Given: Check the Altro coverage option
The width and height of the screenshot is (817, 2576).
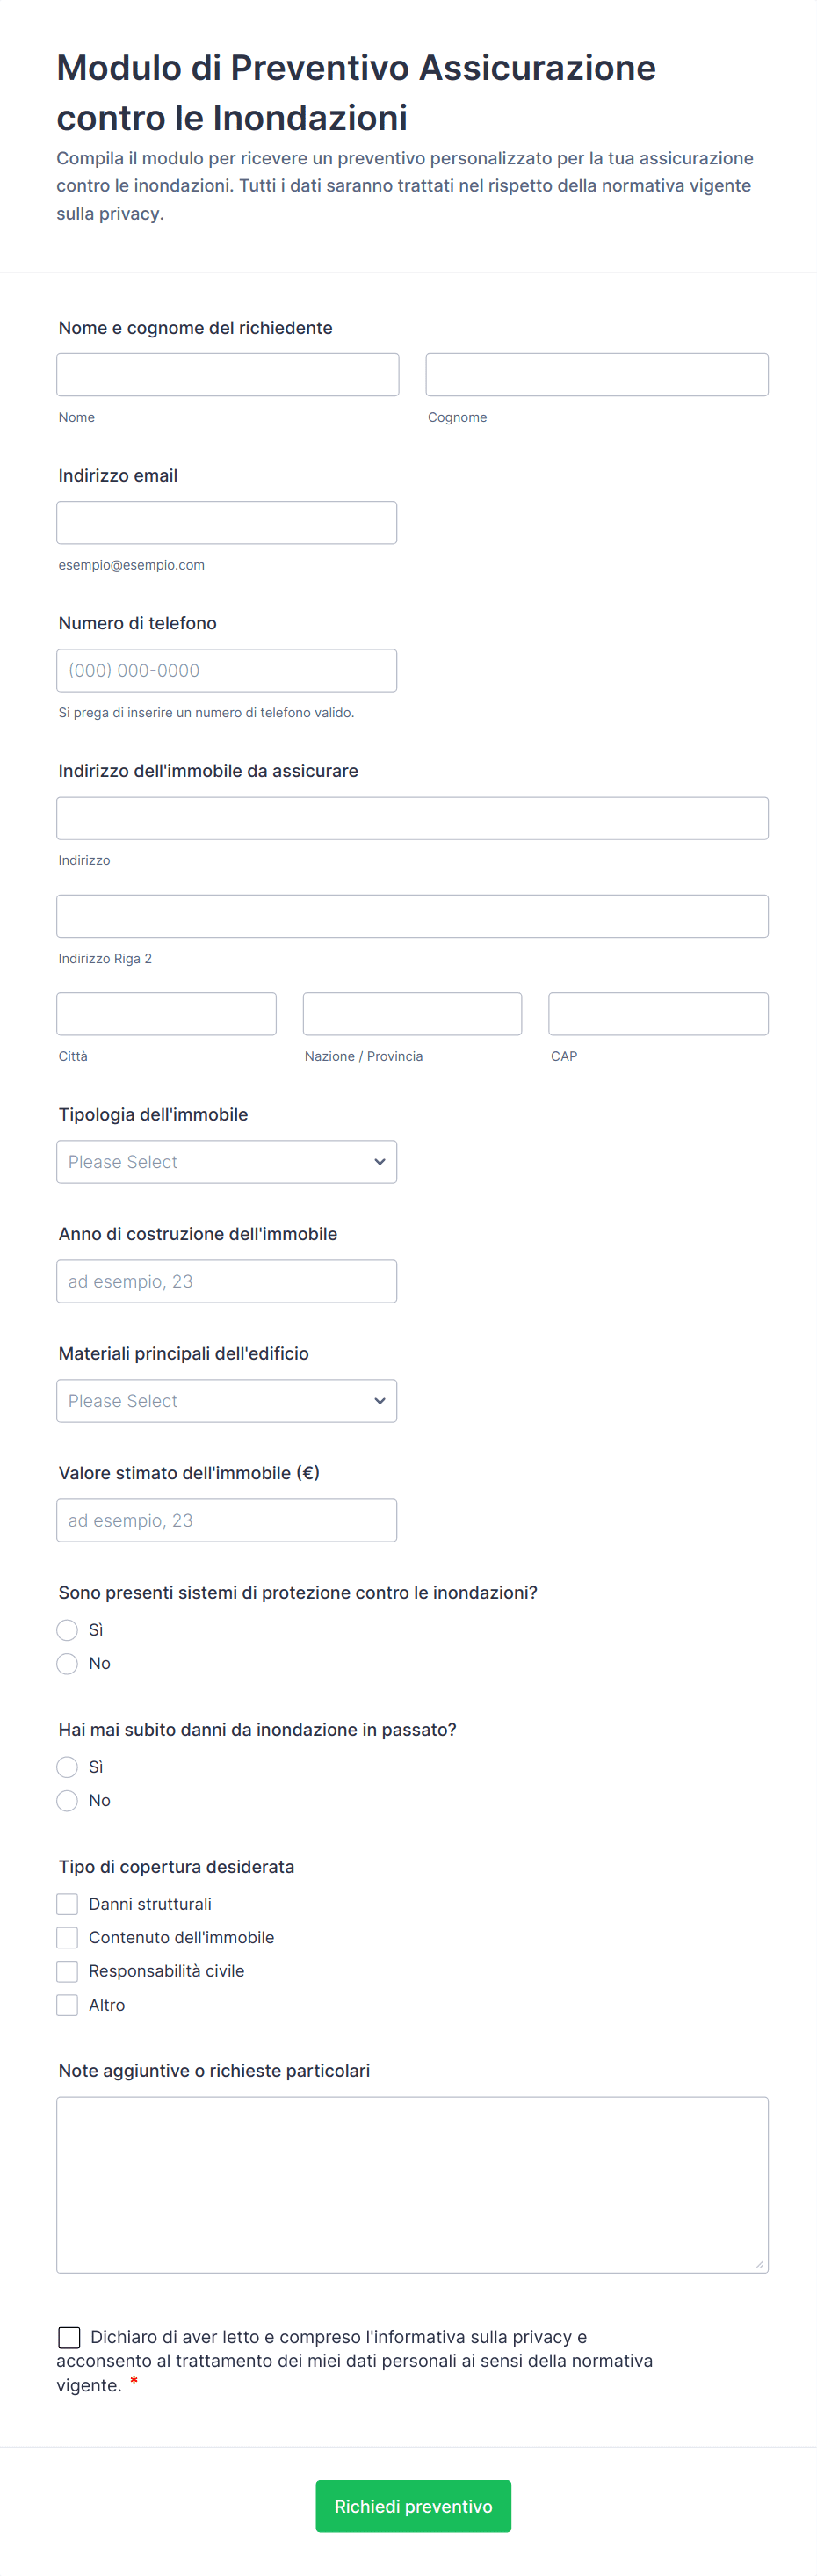Looking at the screenshot, I should (67, 2004).
